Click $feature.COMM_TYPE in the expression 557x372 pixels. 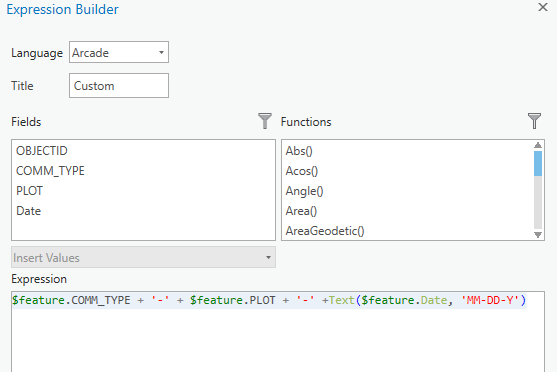coord(71,300)
